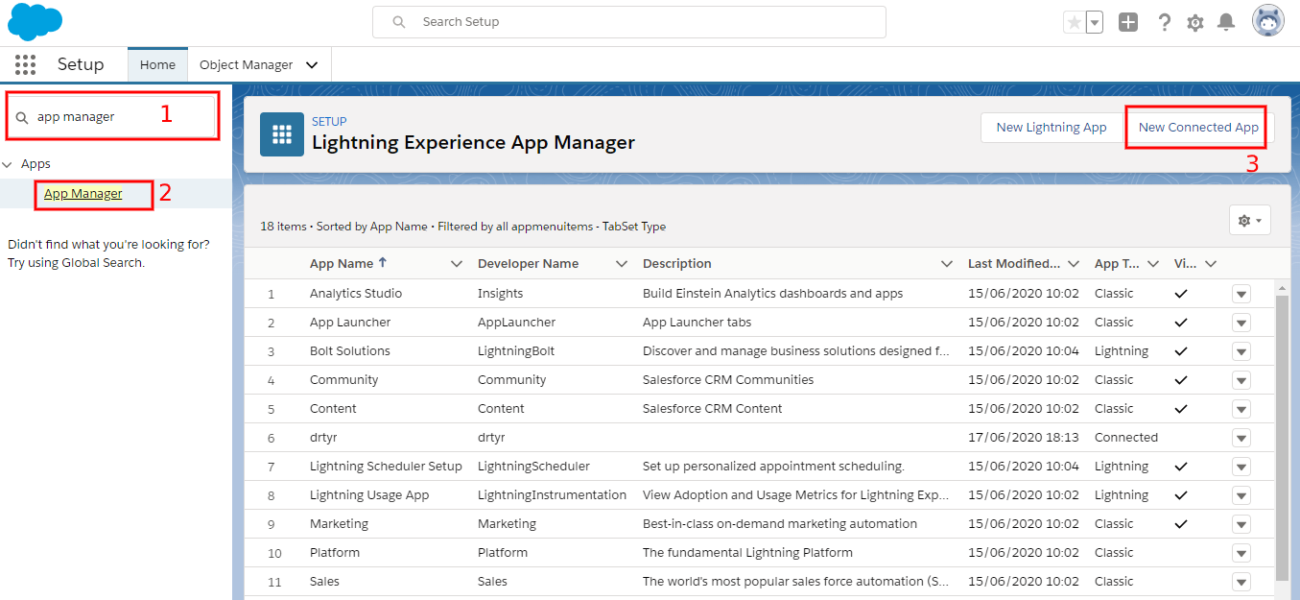
Task: Expand the row actions arrow for drtyr
Action: 1241,437
